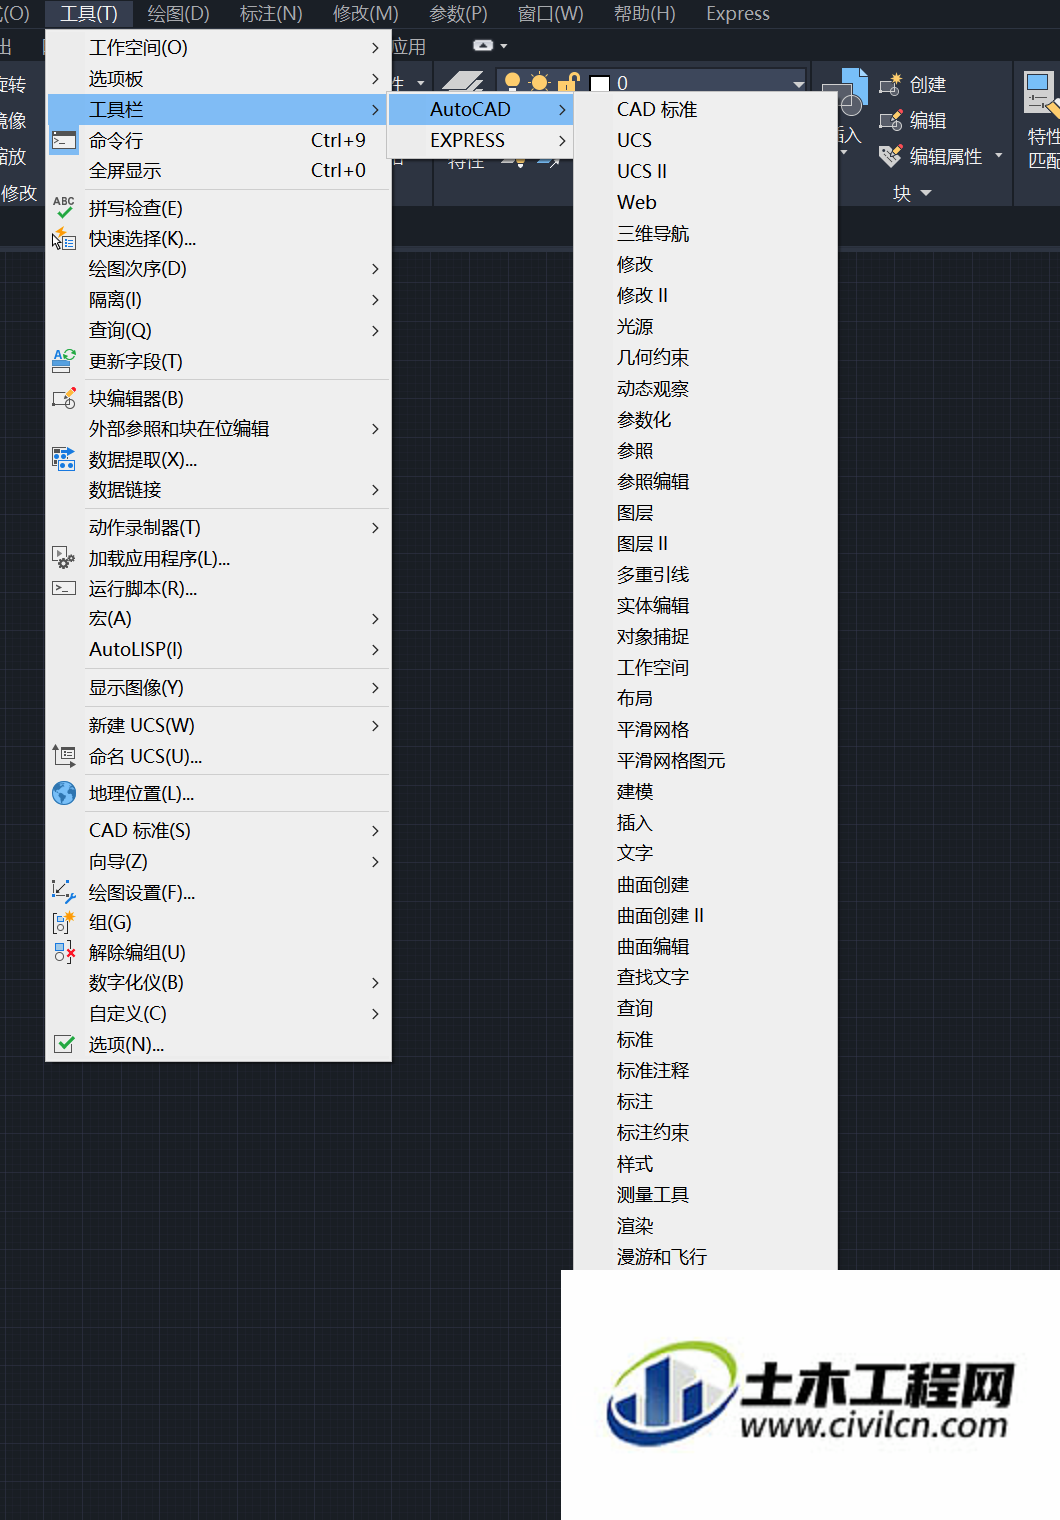The image size is (1060, 1520).
Task: Choose the 三维导航 toolbar
Action: (705, 233)
